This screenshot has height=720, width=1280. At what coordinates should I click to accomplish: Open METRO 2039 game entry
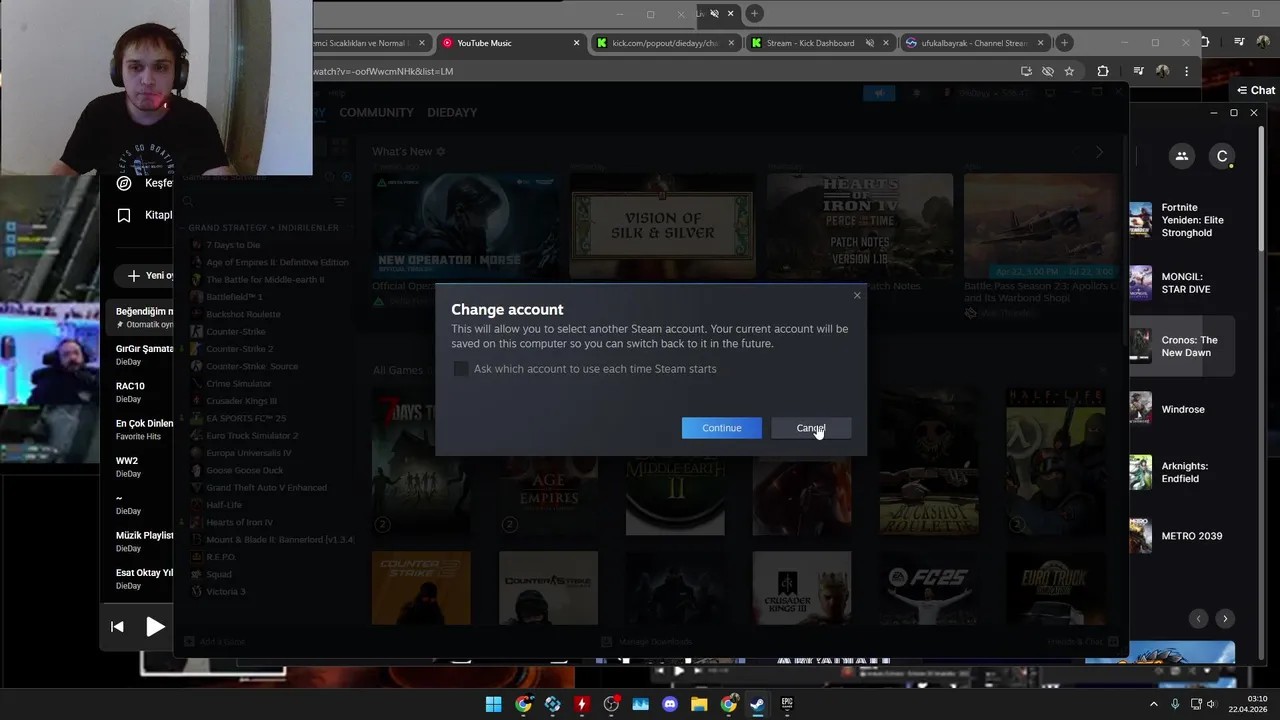coord(1182,536)
